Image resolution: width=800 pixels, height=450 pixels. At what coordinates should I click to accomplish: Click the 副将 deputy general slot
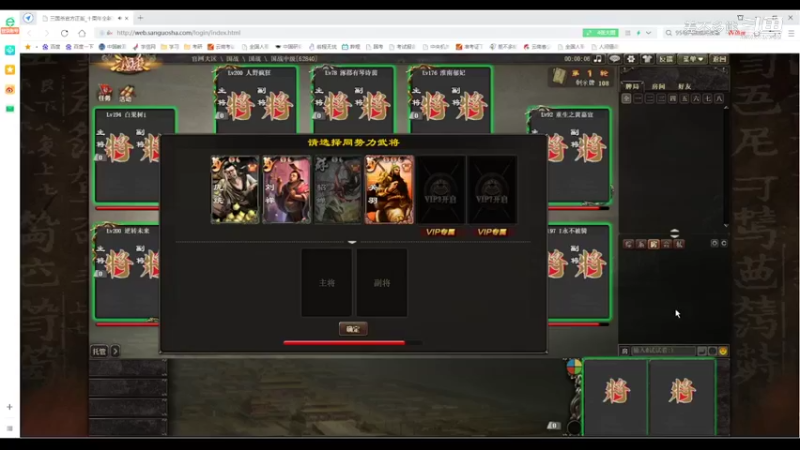point(382,283)
